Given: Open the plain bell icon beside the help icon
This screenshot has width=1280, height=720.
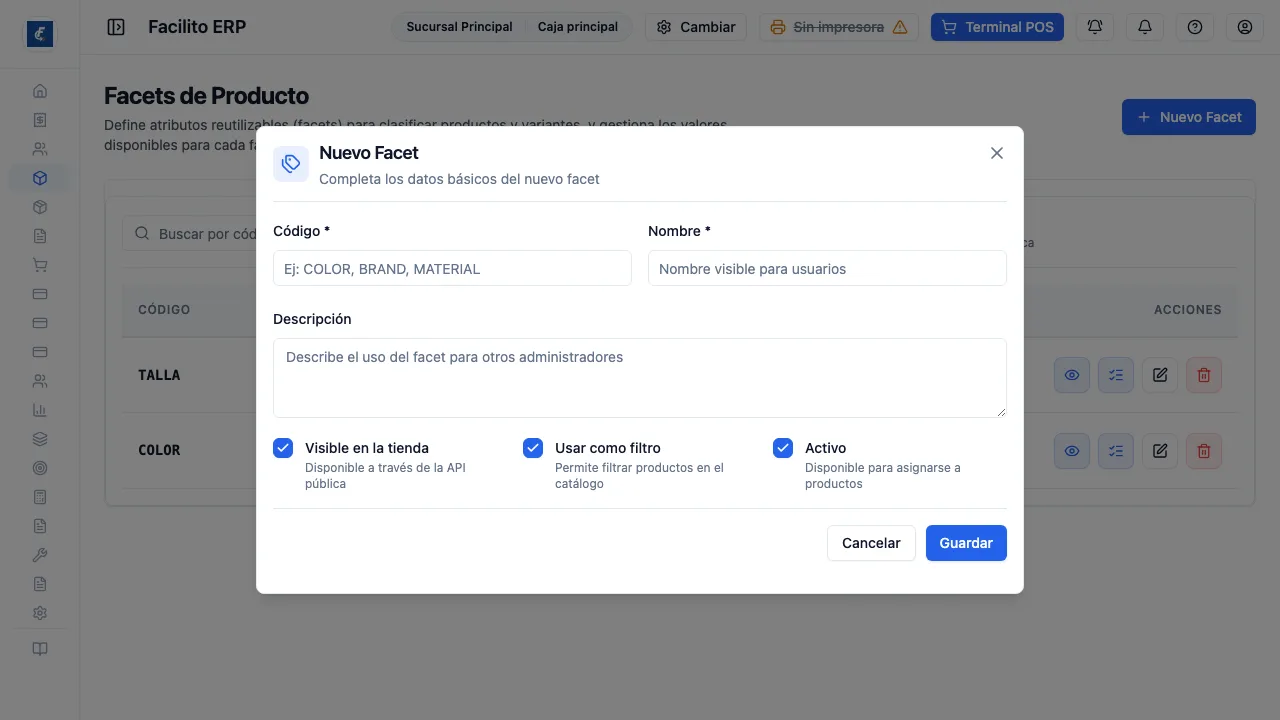Looking at the screenshot, I should (x=1145, y=27).
